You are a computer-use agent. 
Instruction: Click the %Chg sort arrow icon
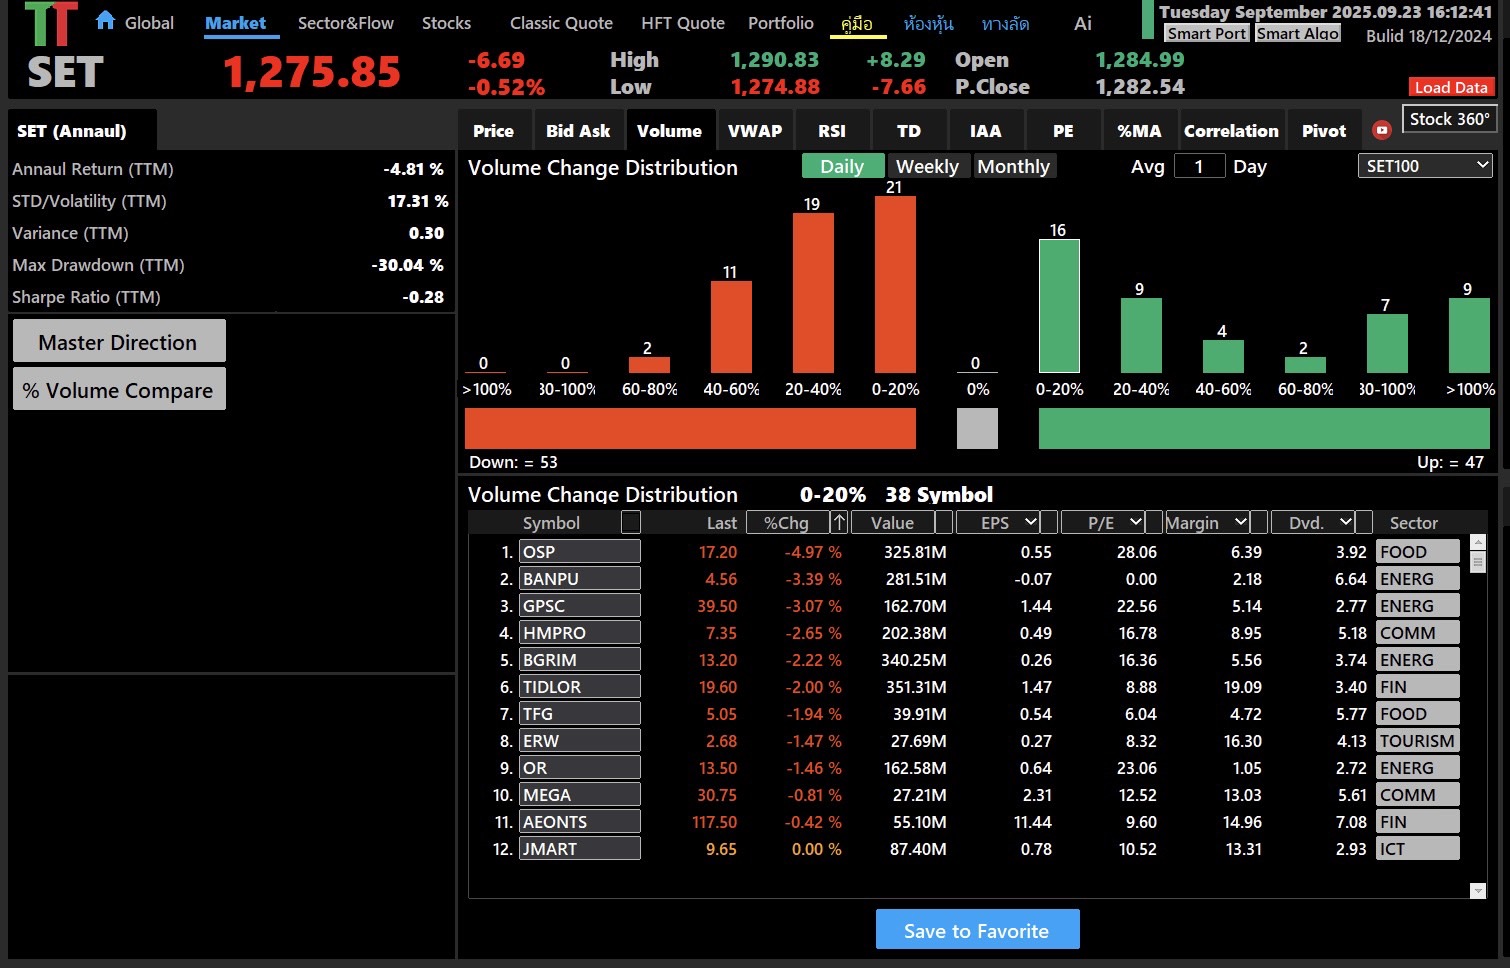(x=839, y=522)
